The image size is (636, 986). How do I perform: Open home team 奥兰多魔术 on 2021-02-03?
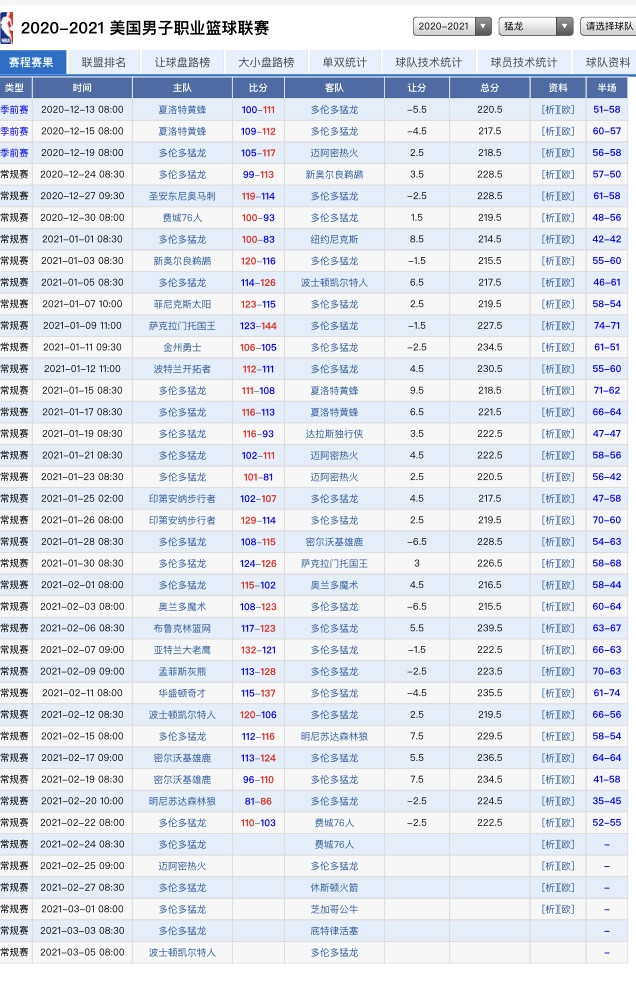182,607
